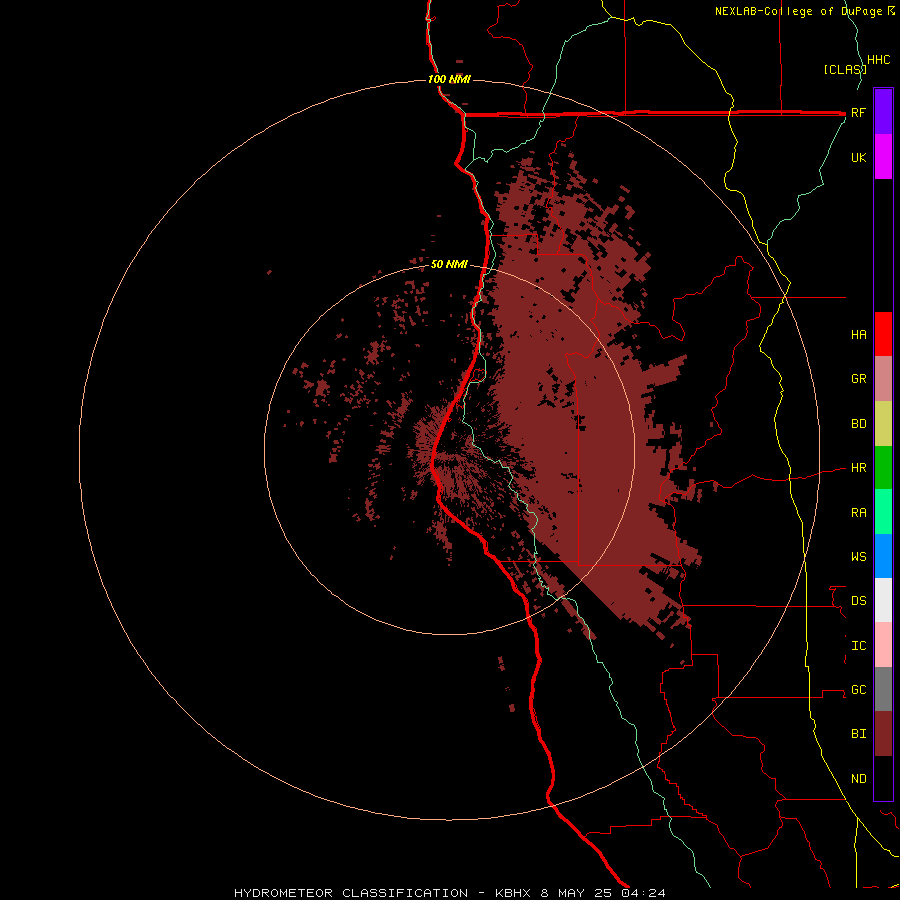This screenshot has height=900, width=900.
Task: Click the purple RF legend color swatch
Action: tap(883, 112)
